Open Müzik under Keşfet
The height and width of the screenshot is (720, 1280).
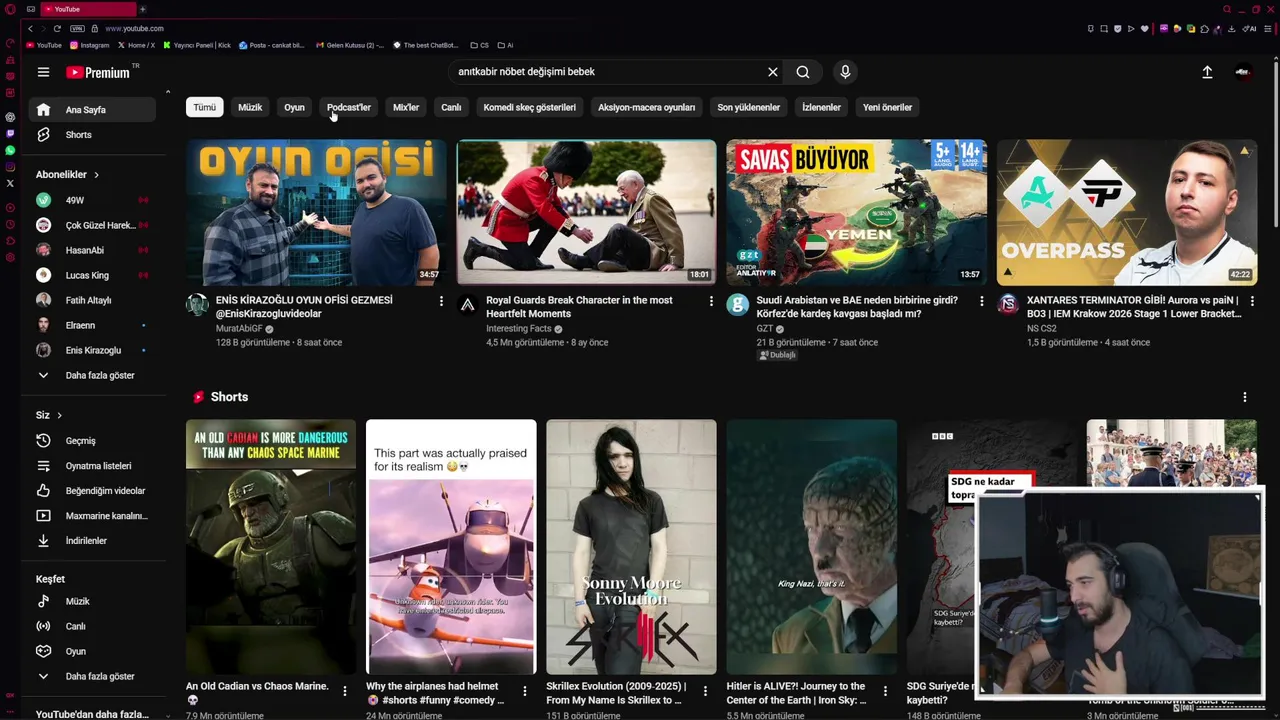tap(90, 601)
